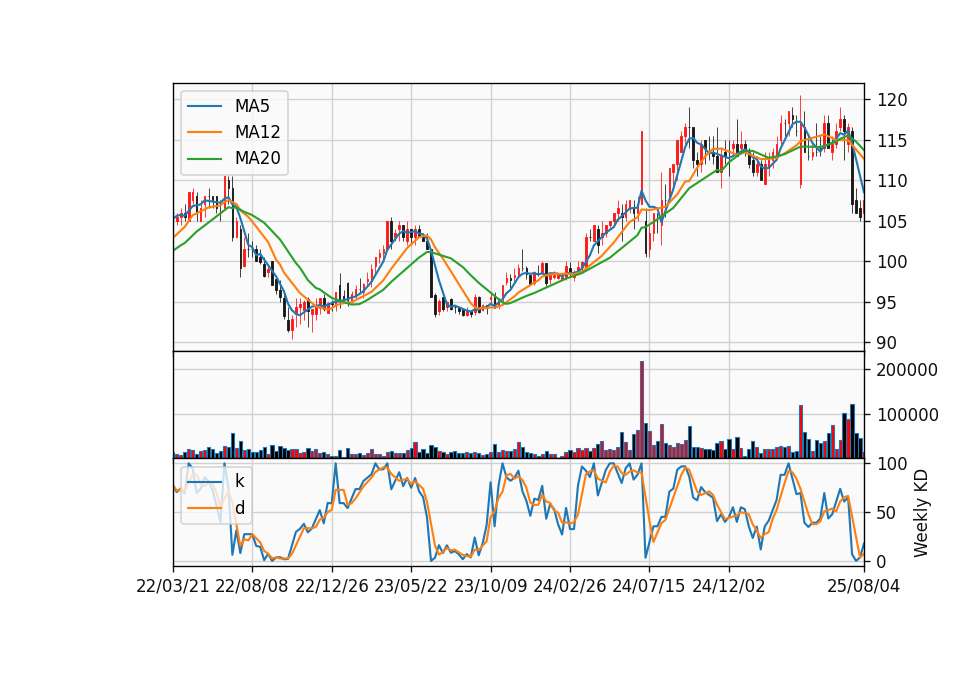Click the 22/08/08 date tick label

252,586
